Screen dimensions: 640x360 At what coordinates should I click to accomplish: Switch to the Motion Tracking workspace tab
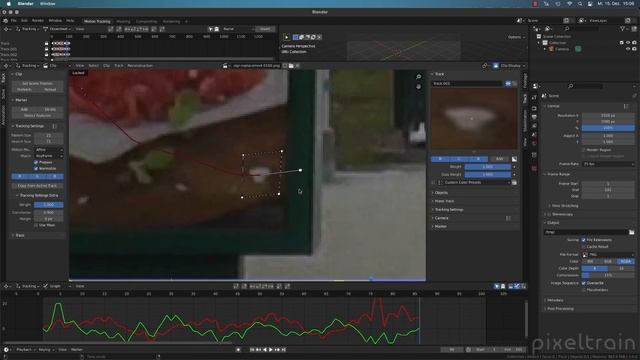[x=97, y=21]
